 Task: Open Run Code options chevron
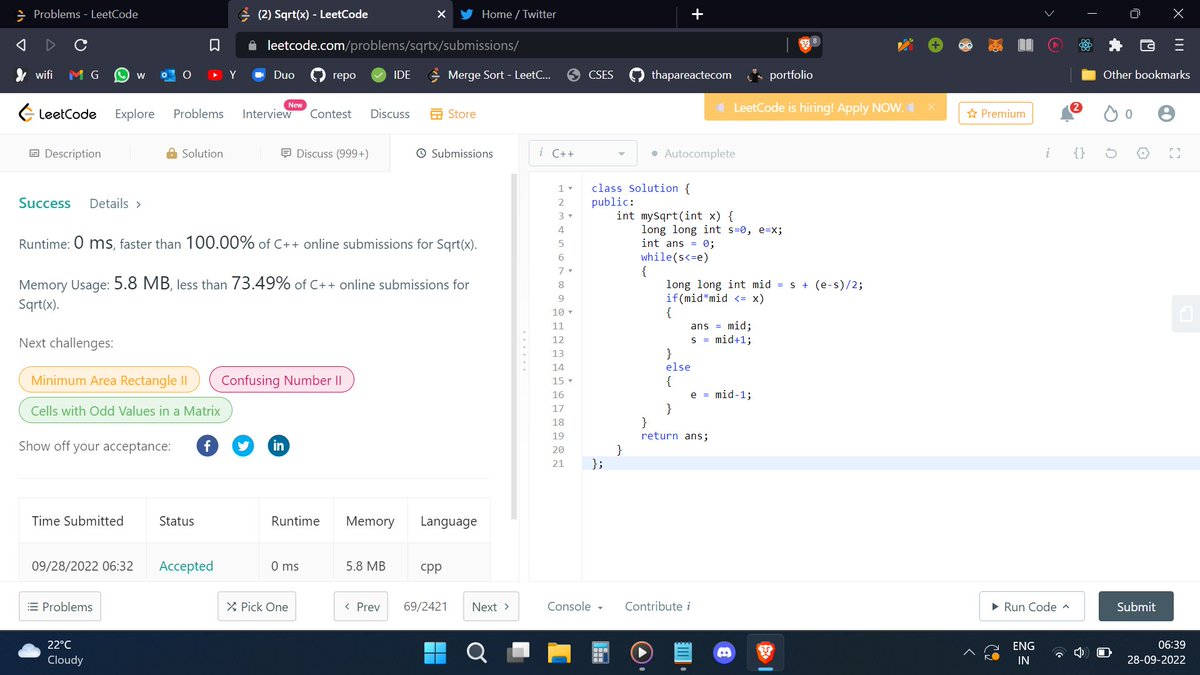1066,607
